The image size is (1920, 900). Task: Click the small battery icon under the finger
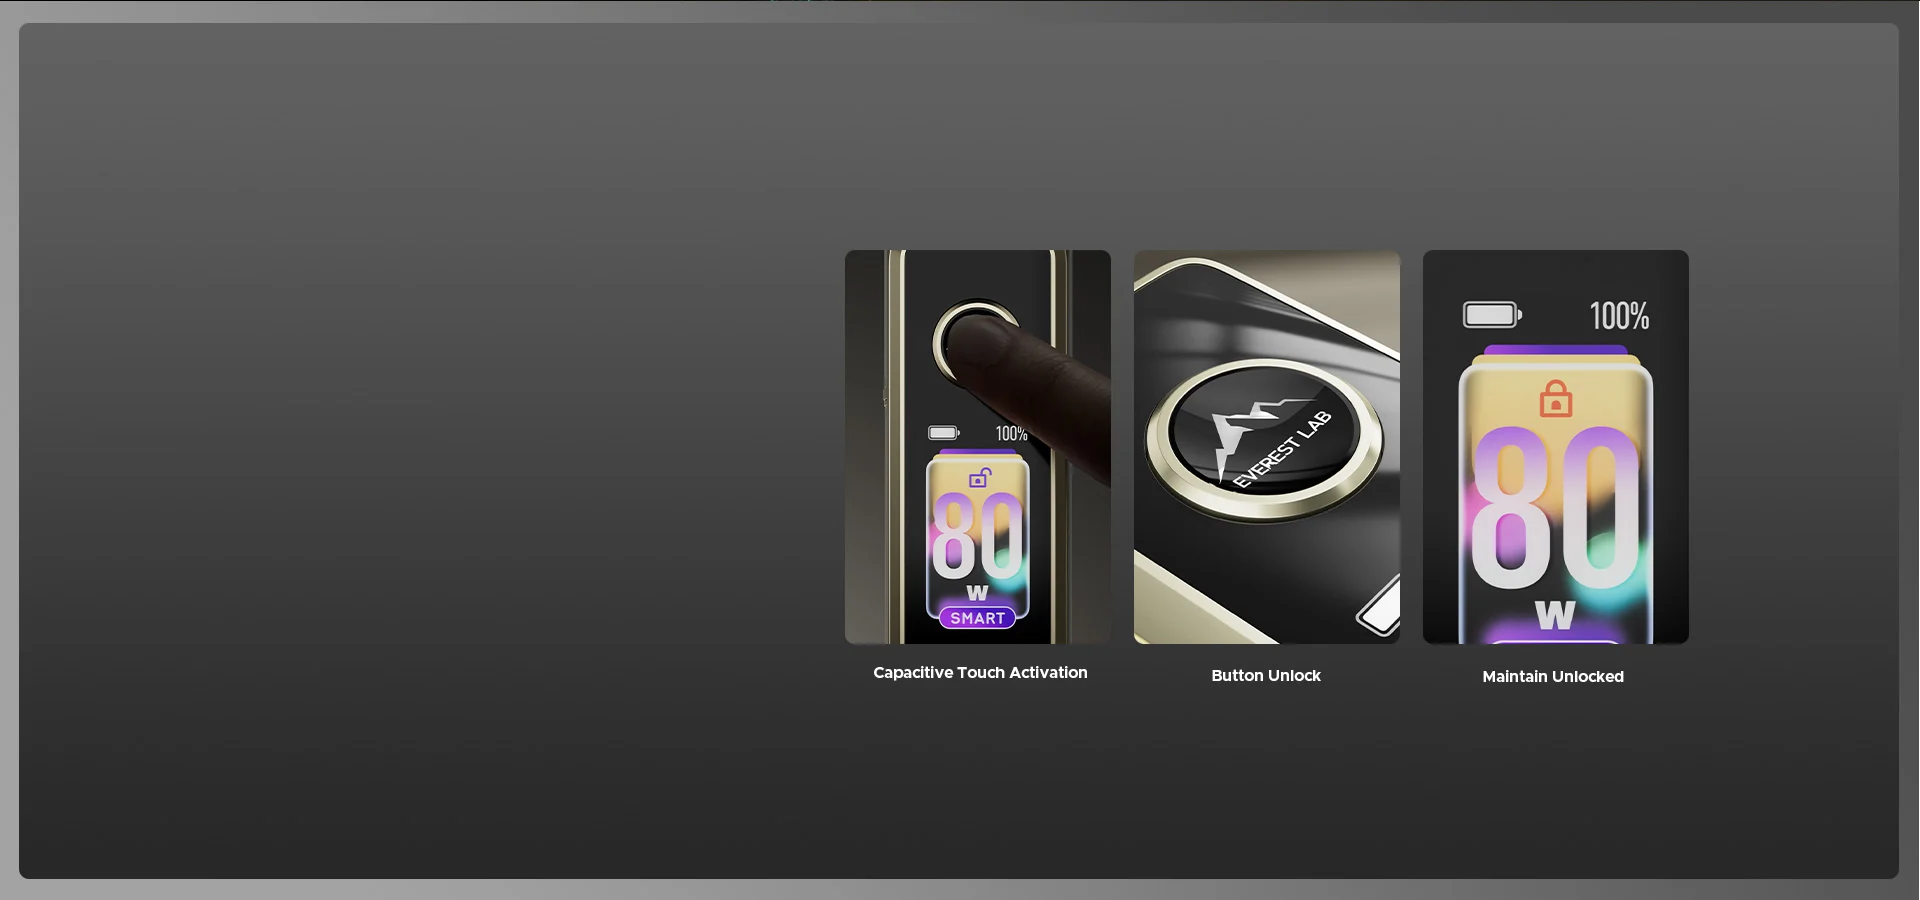pyautogui.click(x=943, y=433)
